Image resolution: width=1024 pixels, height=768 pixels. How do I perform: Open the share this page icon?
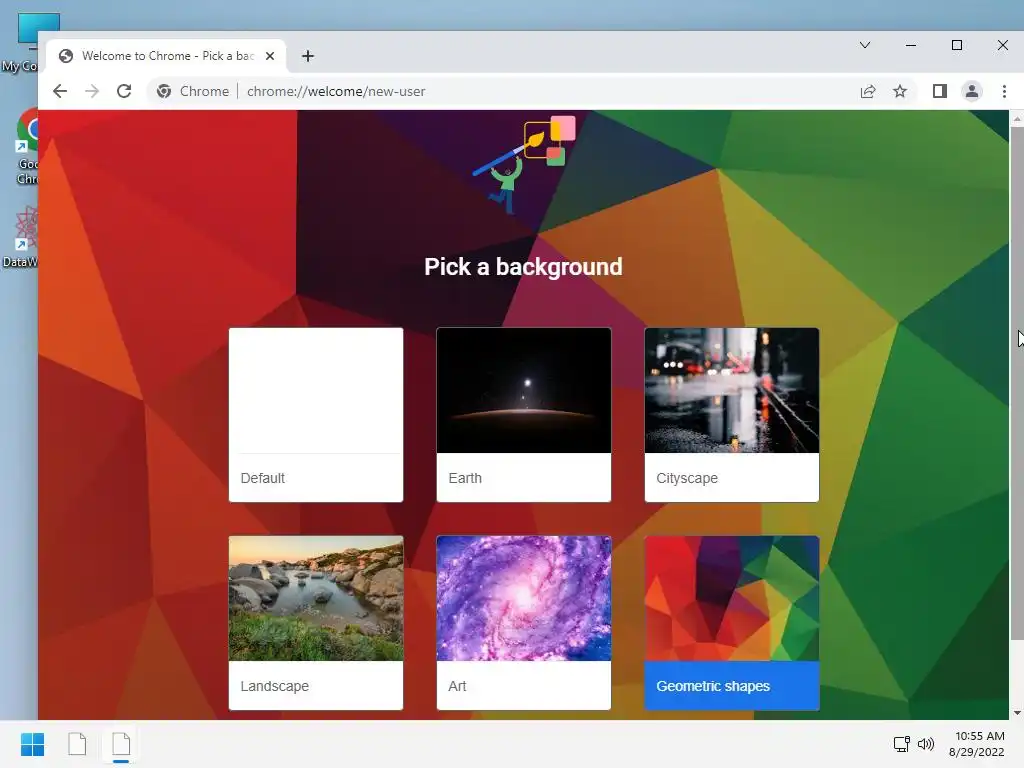[868, 91]
